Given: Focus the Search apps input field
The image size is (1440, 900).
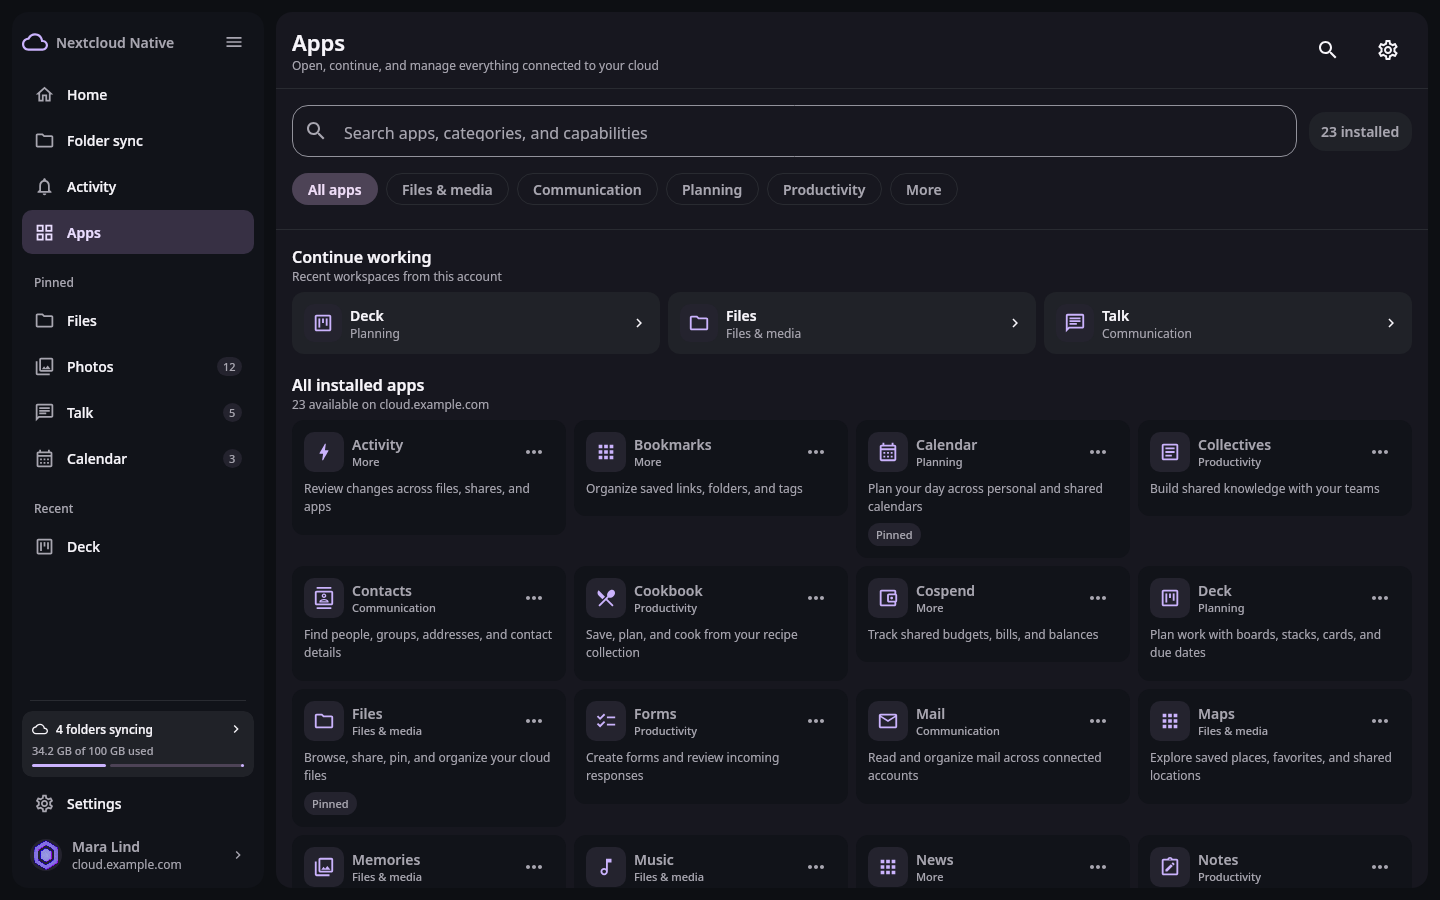Looking at the screenshot, I should pos(794,131).
